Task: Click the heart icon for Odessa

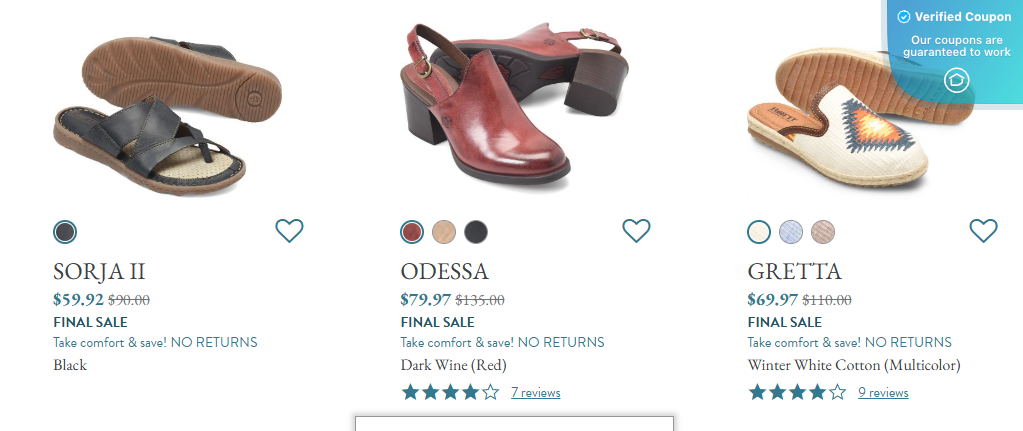Action: coord(636,231)
